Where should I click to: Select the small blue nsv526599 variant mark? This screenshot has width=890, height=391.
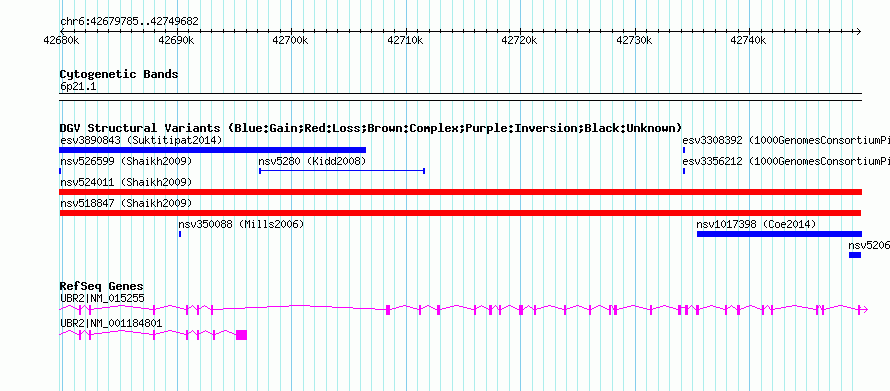point(60,171)
